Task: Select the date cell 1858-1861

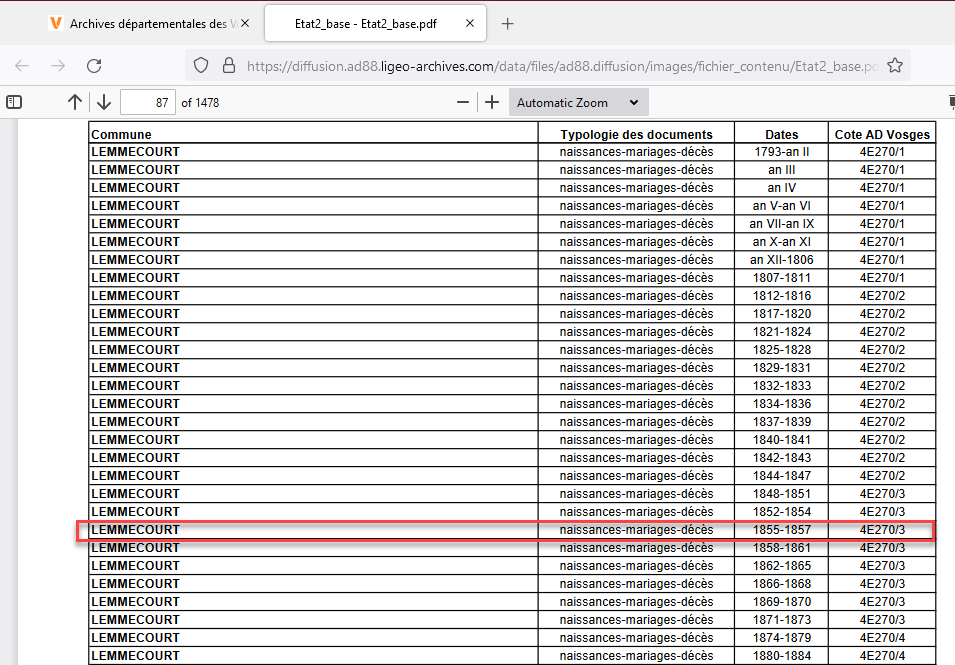Action: coord(781,547)
